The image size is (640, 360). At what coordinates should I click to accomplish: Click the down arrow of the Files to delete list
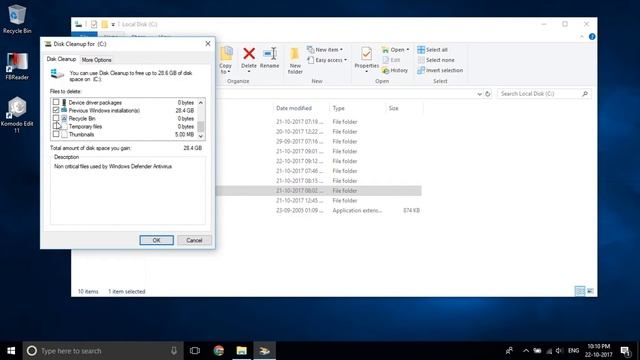pos(200,136)
